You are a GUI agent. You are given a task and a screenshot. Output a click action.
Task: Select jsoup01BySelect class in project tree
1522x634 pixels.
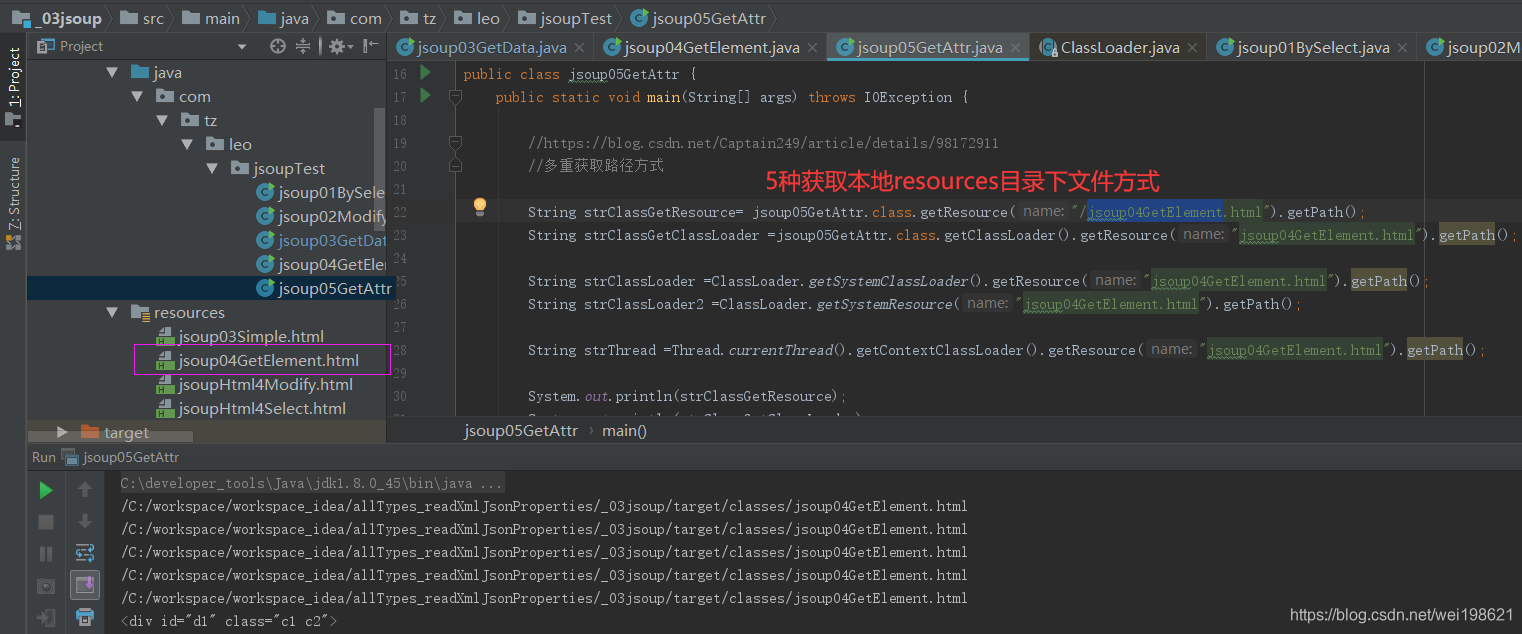(320, 192)
